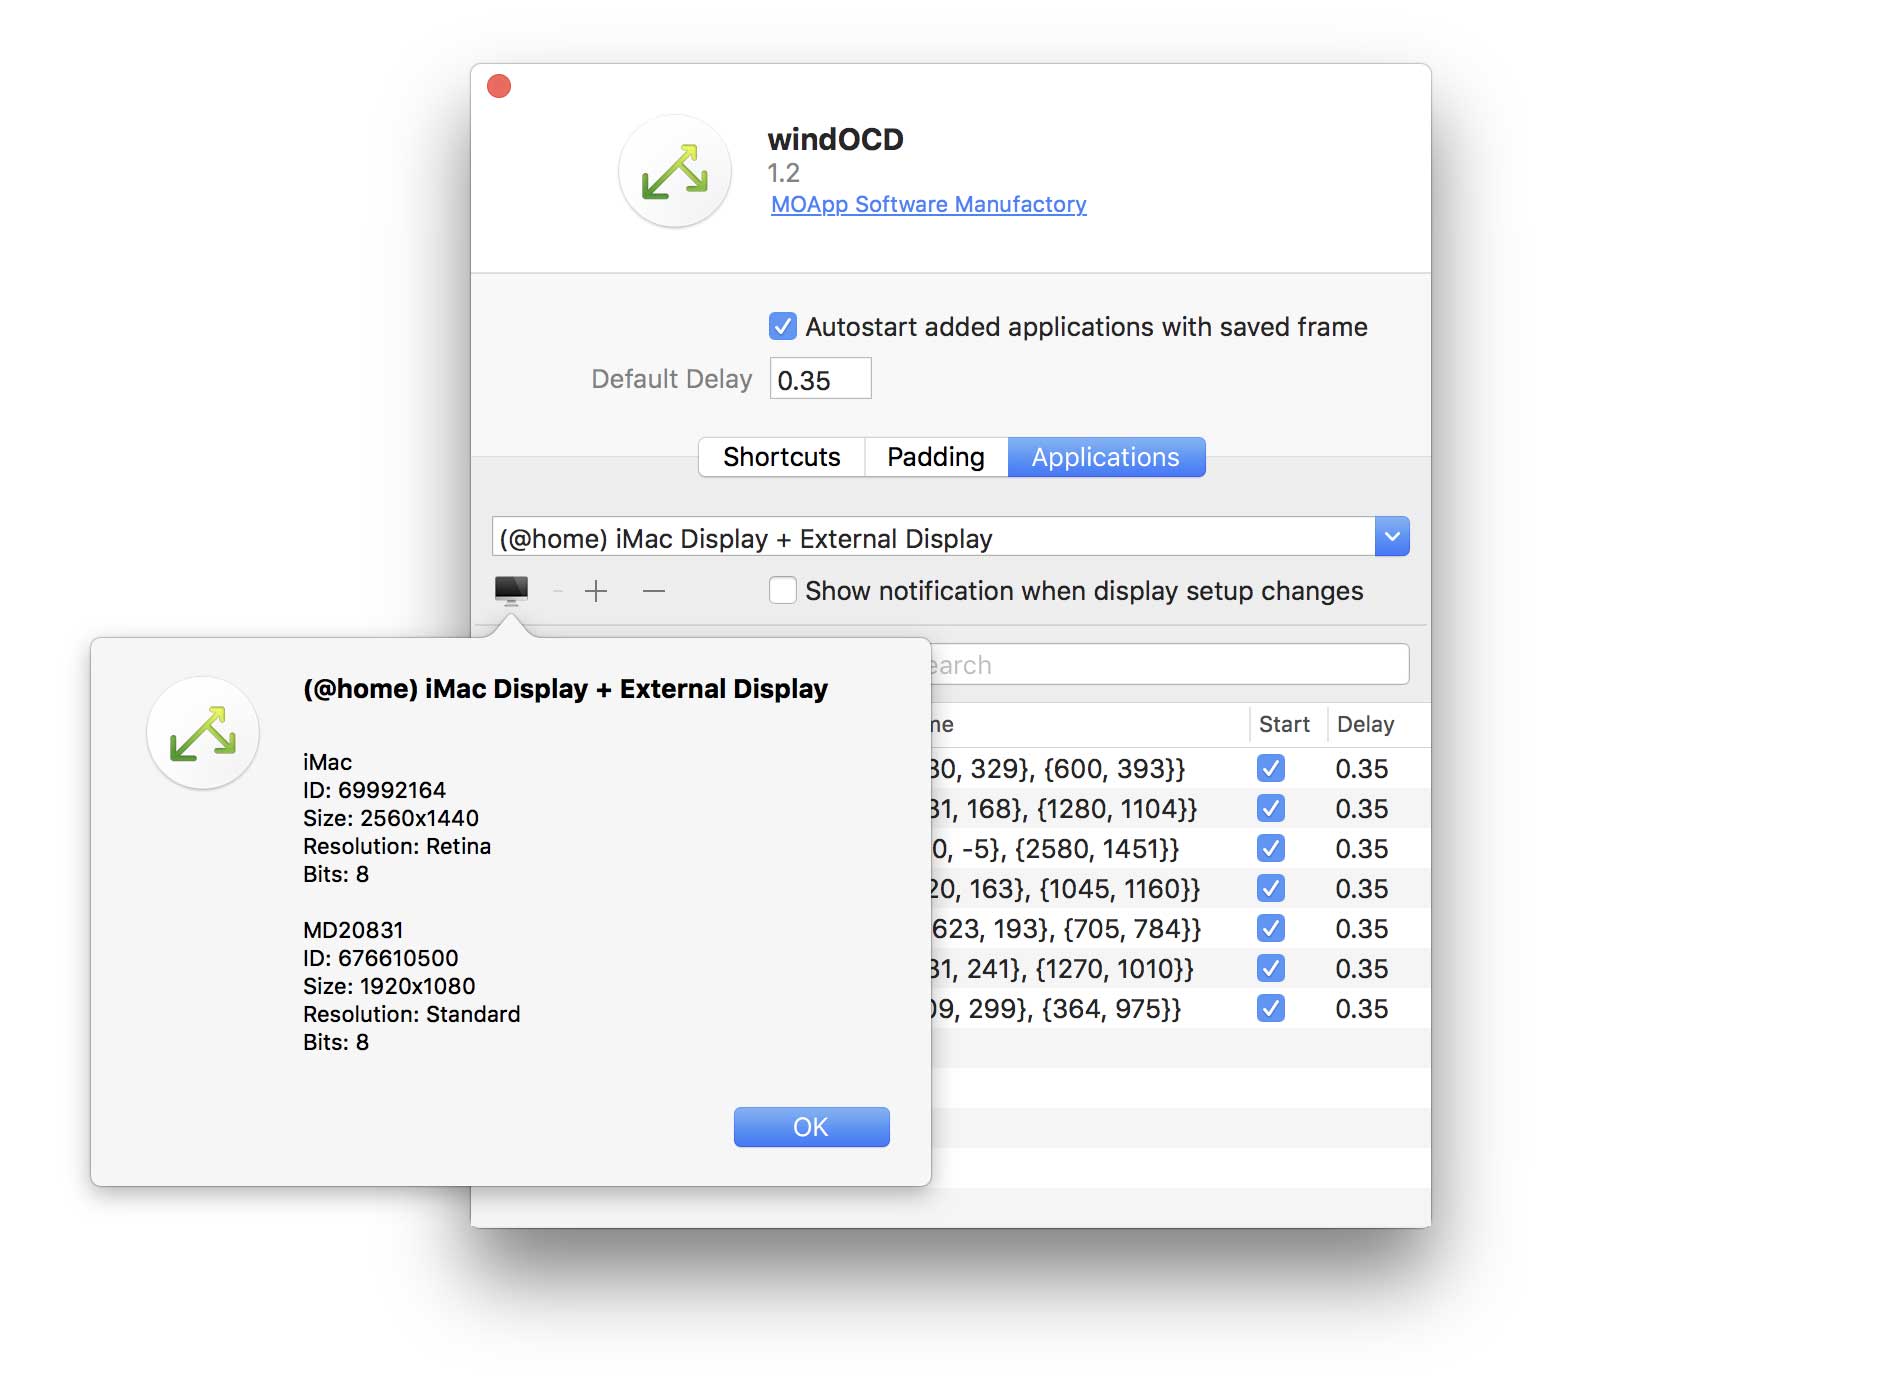The height and width of the screenshot is (1388, 1900).
Task: Click delay 0.35 in {1270, 1010} row
Action: click(x=1362, y=969)
